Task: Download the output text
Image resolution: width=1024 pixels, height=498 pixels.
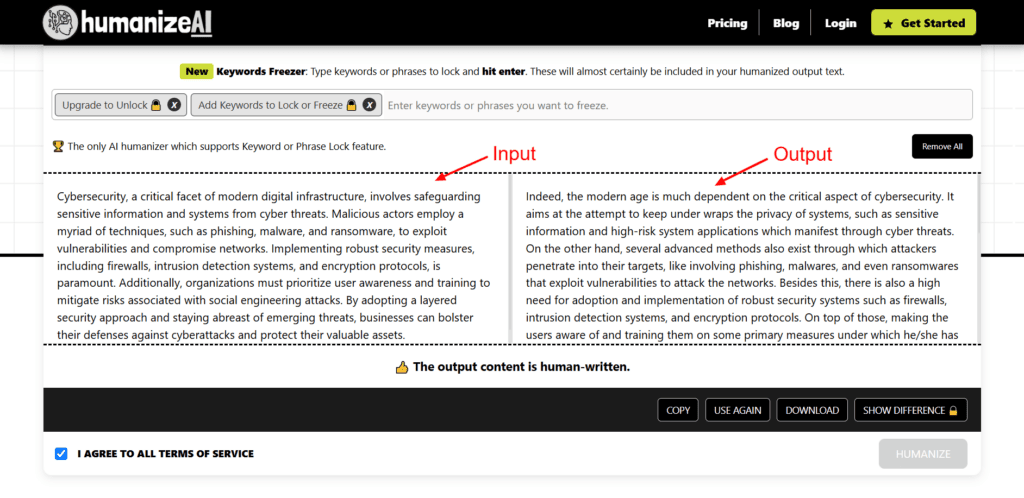Action: tap(812, 410)
